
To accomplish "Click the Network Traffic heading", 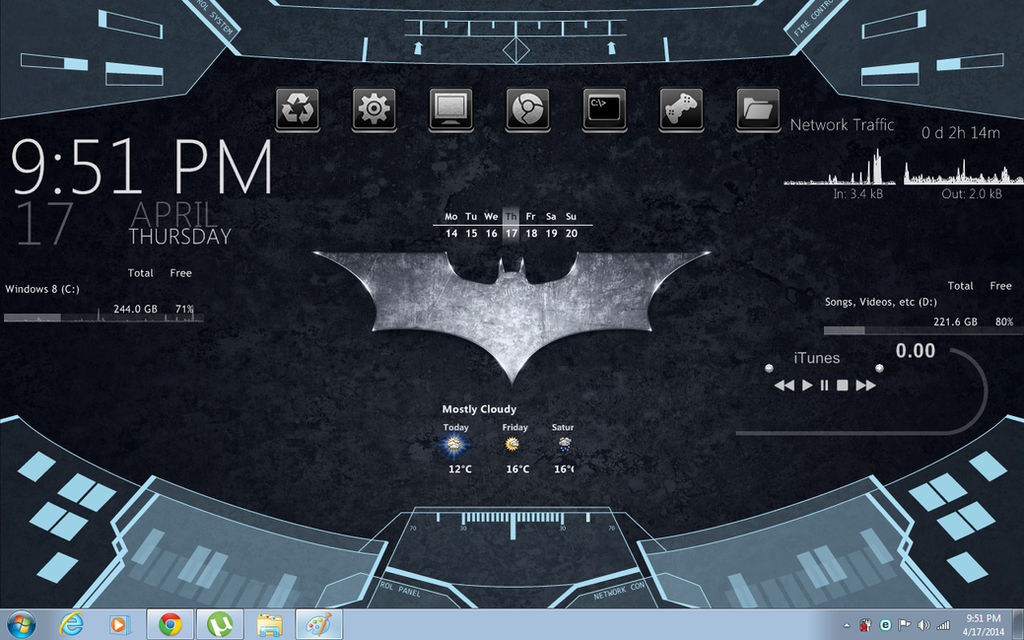I will [x=842, y=125].
